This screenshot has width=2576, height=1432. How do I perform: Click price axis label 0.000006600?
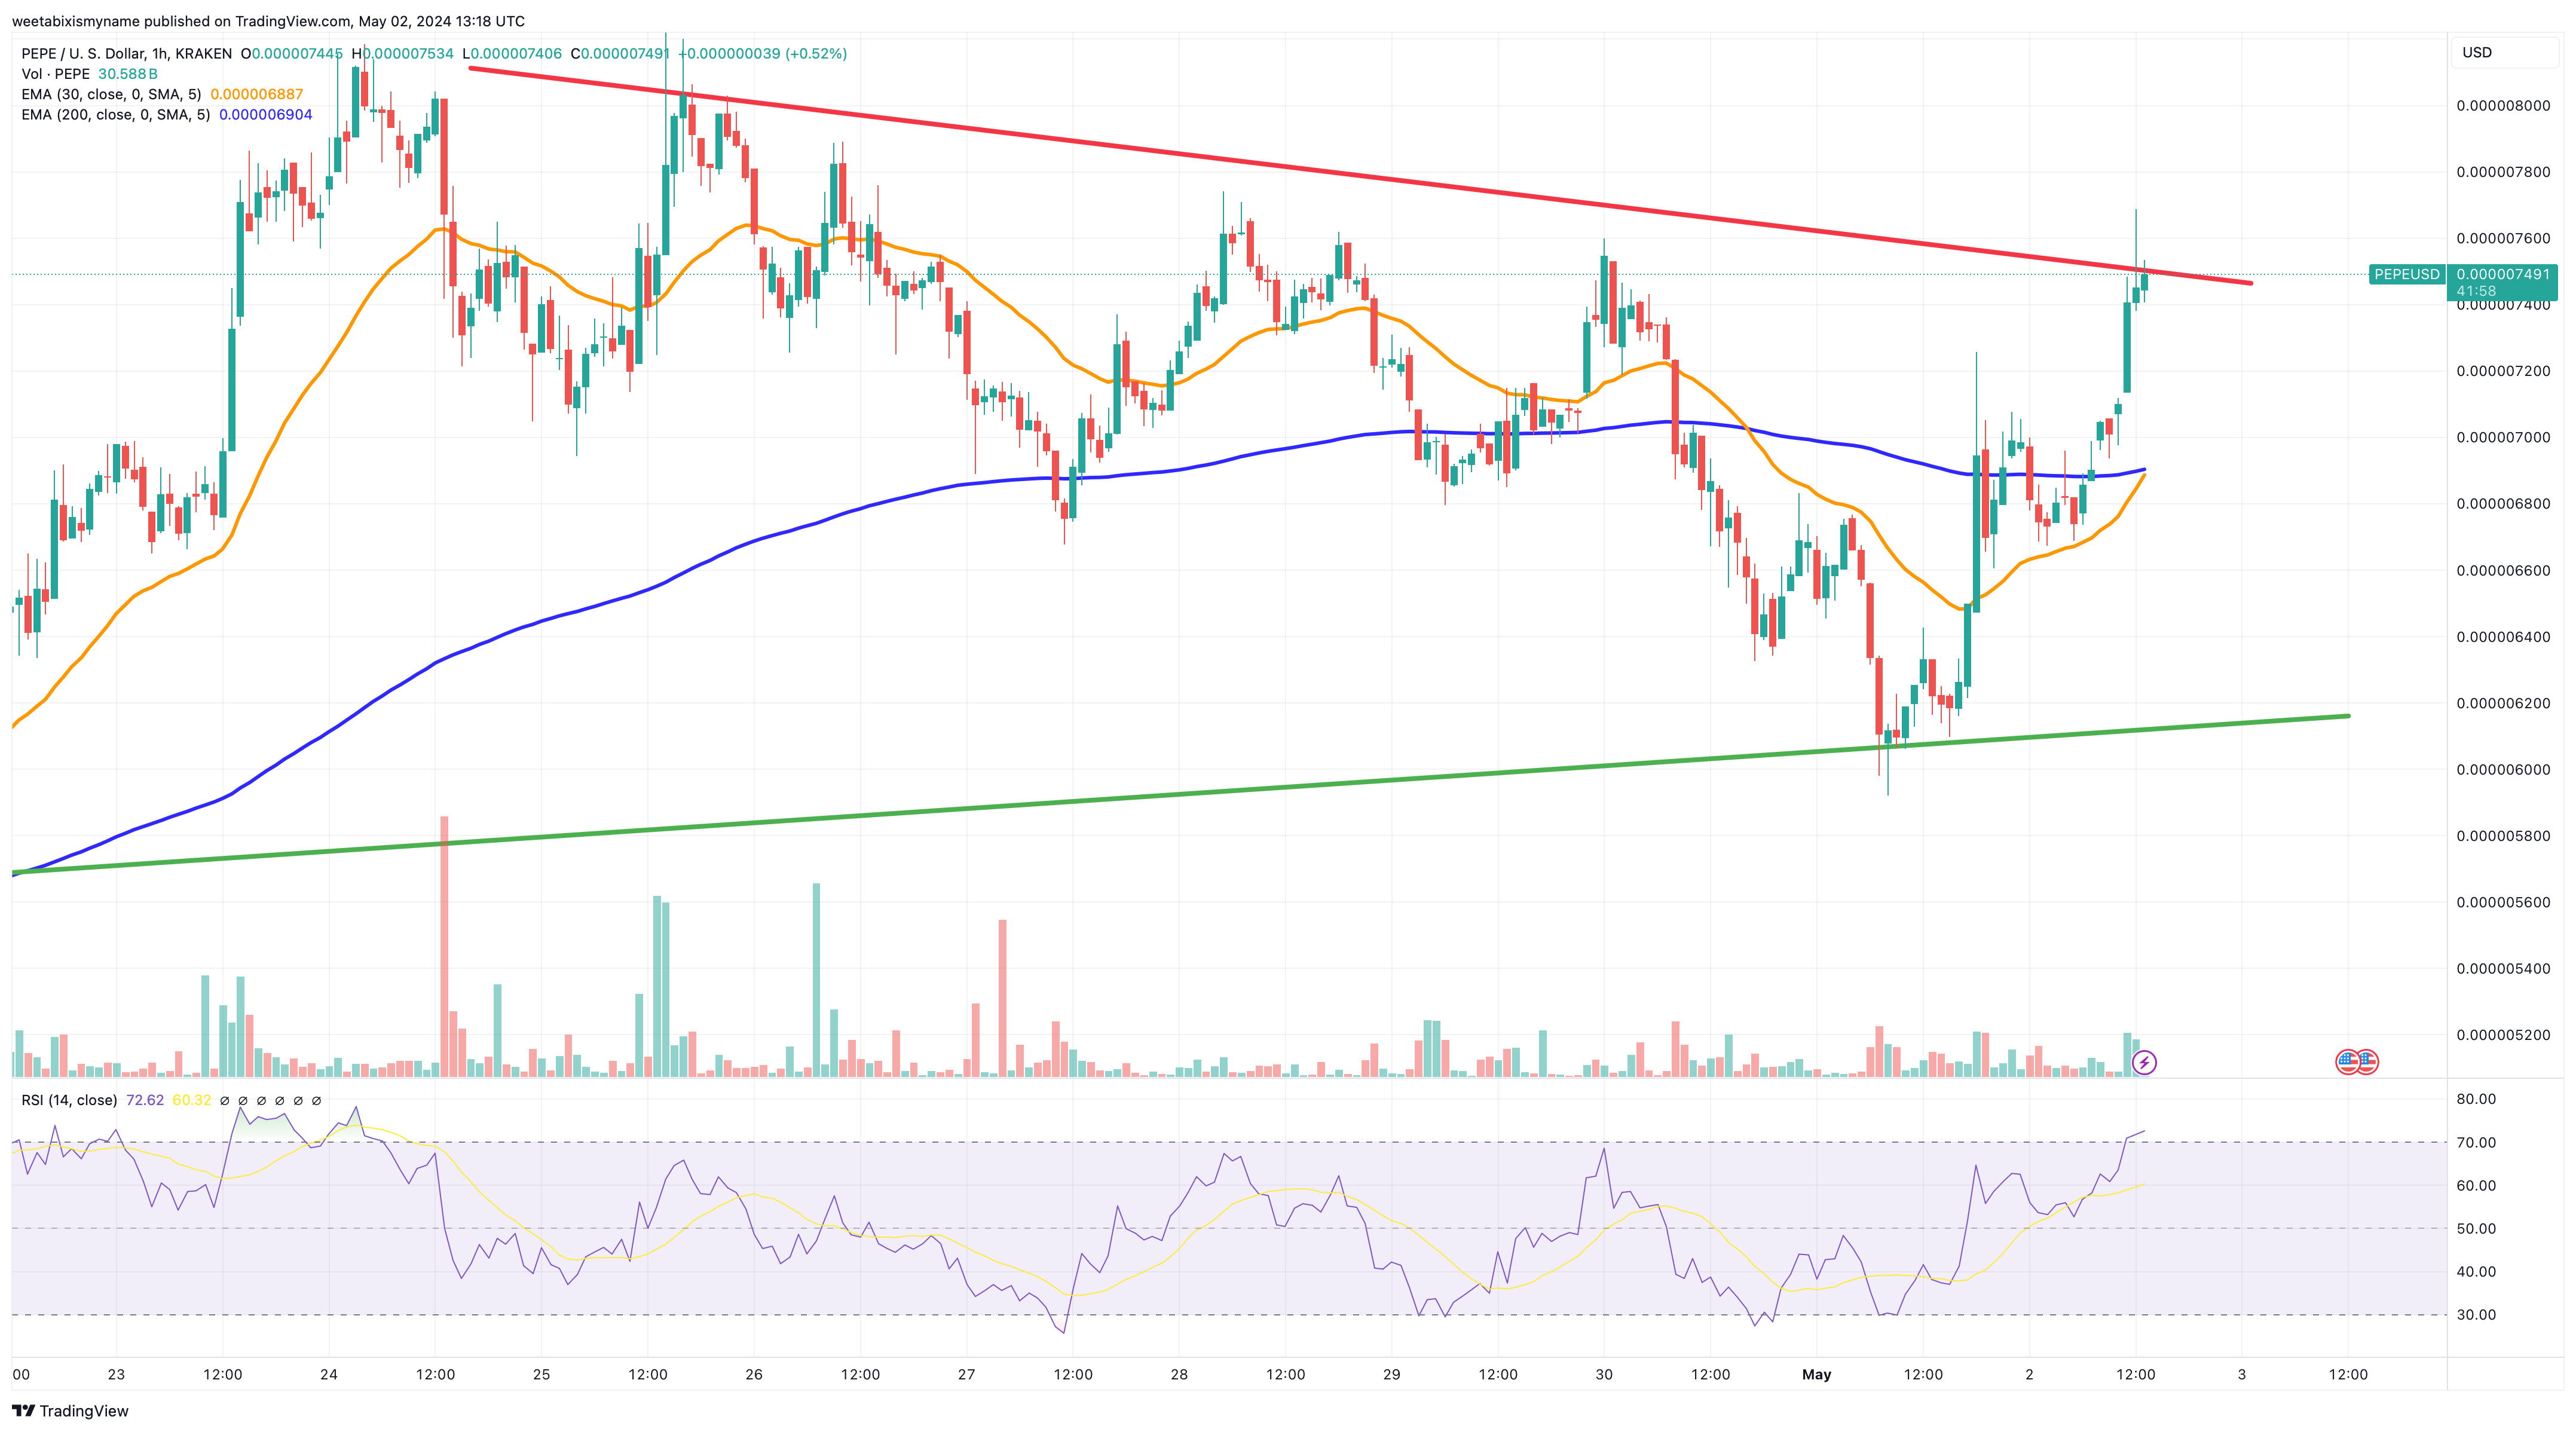coord(2503,570)
